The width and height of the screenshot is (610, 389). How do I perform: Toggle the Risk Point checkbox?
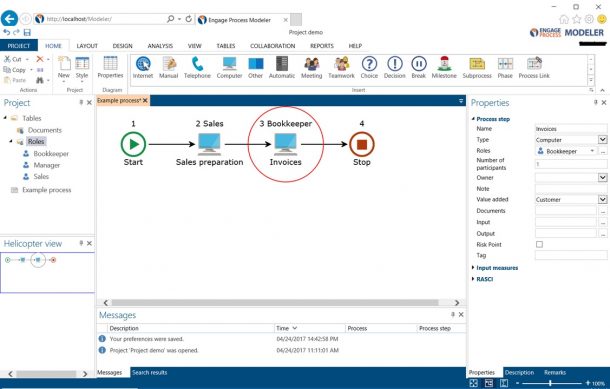pos(539,244)
